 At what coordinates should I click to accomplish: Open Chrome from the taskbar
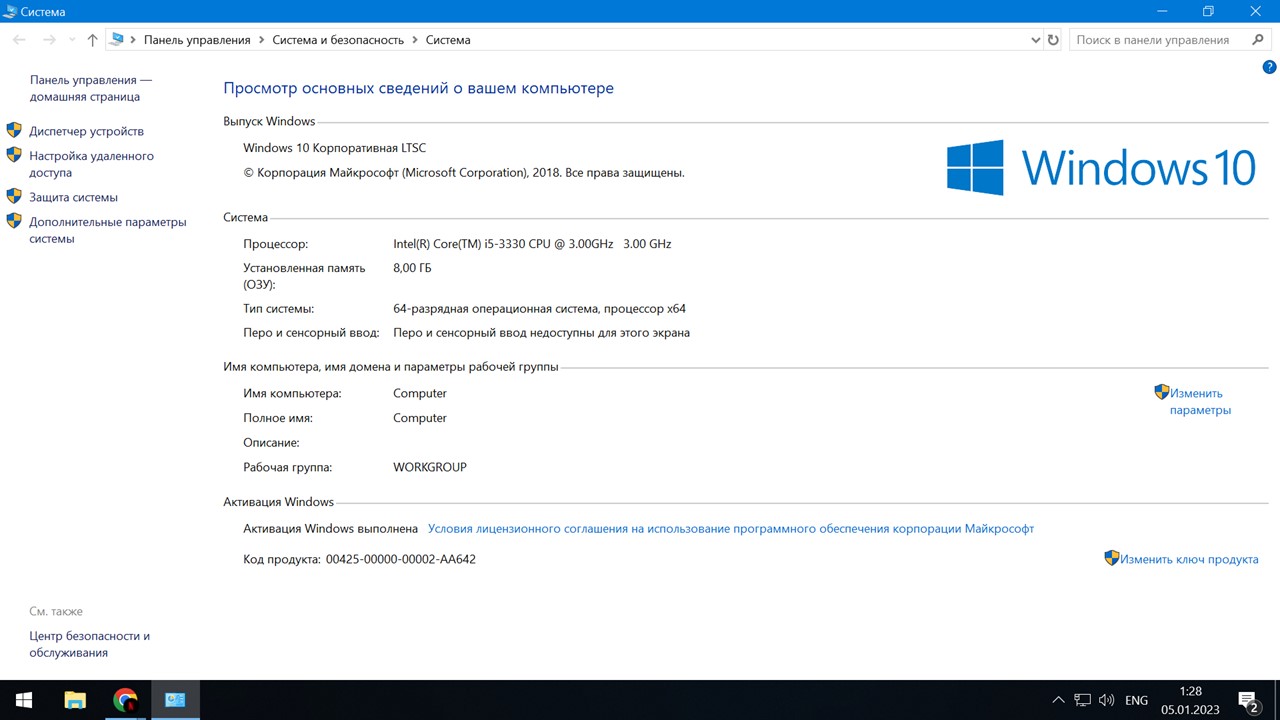tap(125, 700)
